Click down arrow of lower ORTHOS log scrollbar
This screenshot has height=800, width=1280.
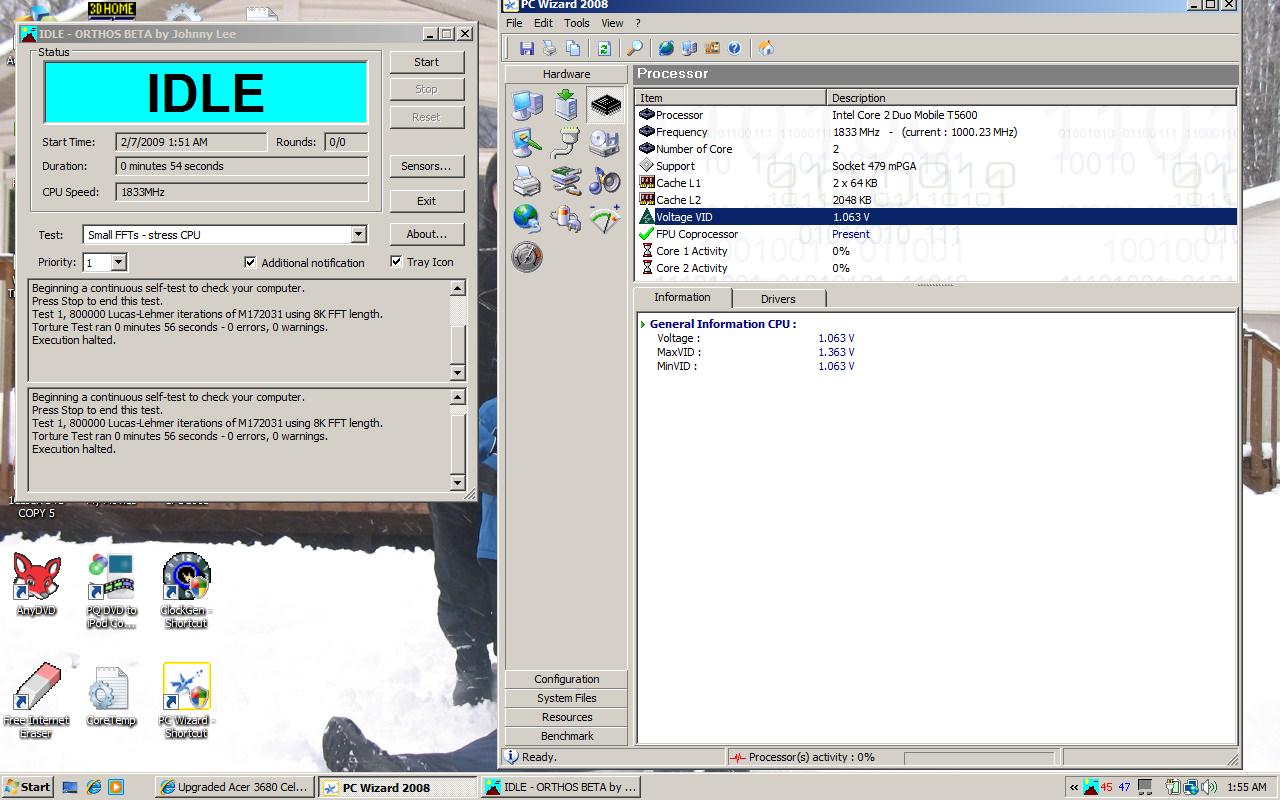(458, 483)
